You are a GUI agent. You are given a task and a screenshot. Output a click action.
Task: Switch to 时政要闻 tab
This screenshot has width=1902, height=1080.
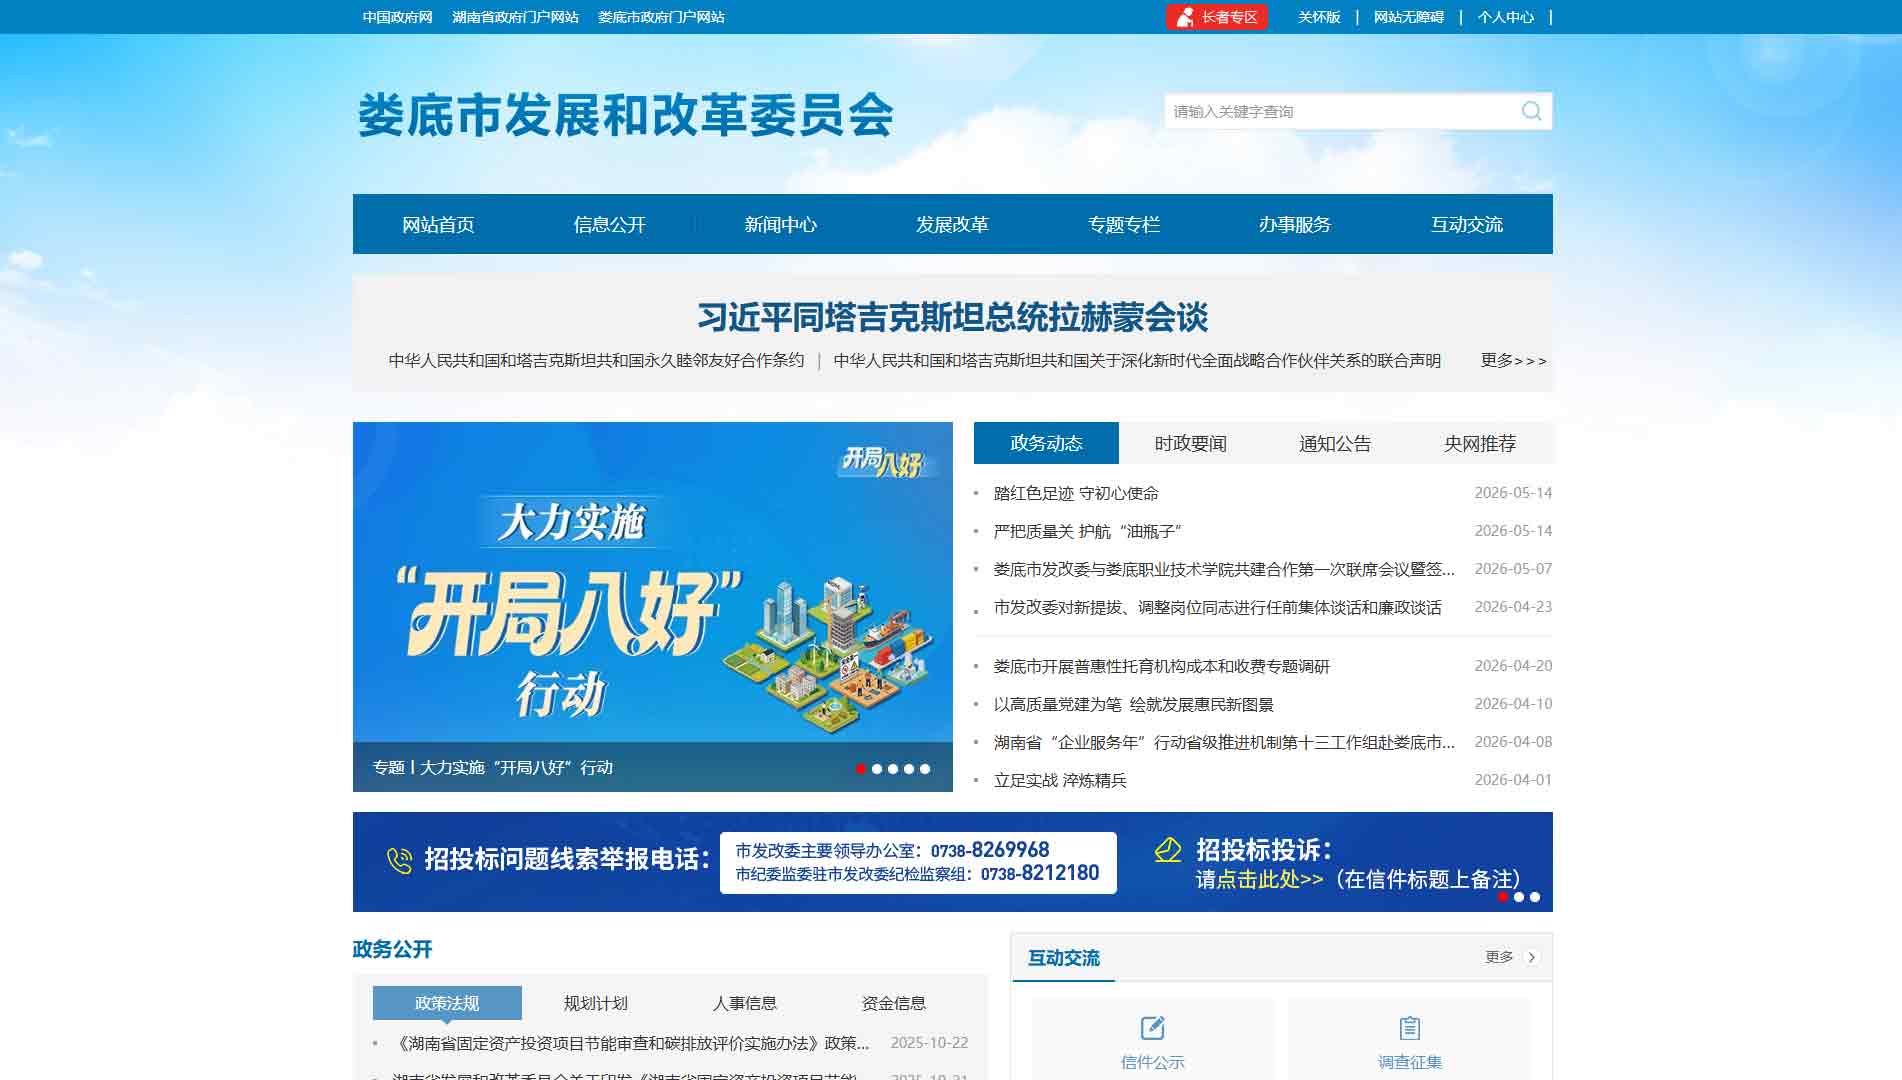(1191, 443)
